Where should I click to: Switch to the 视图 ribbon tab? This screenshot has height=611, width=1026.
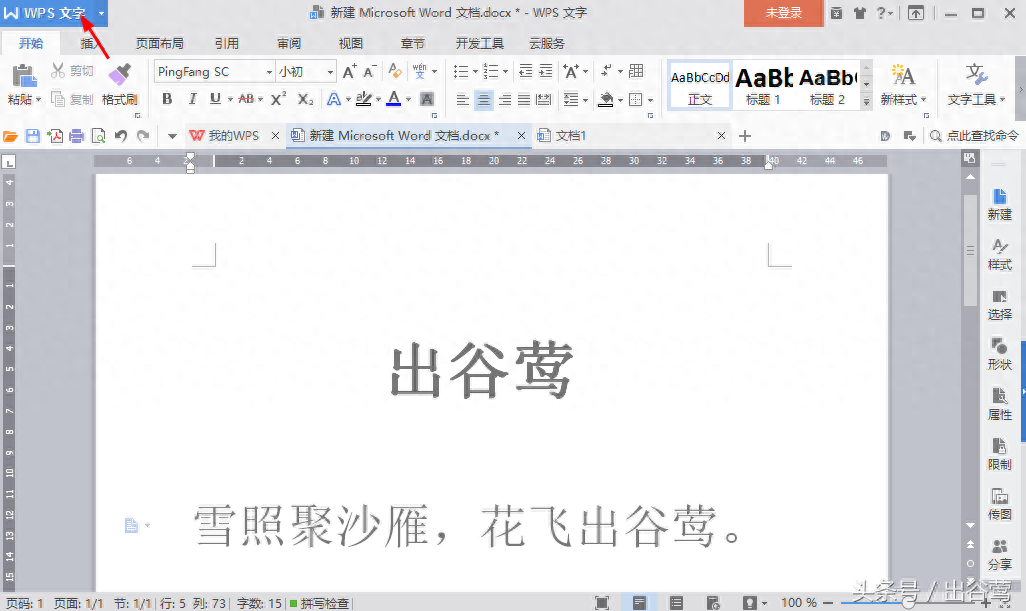(351, 43)
